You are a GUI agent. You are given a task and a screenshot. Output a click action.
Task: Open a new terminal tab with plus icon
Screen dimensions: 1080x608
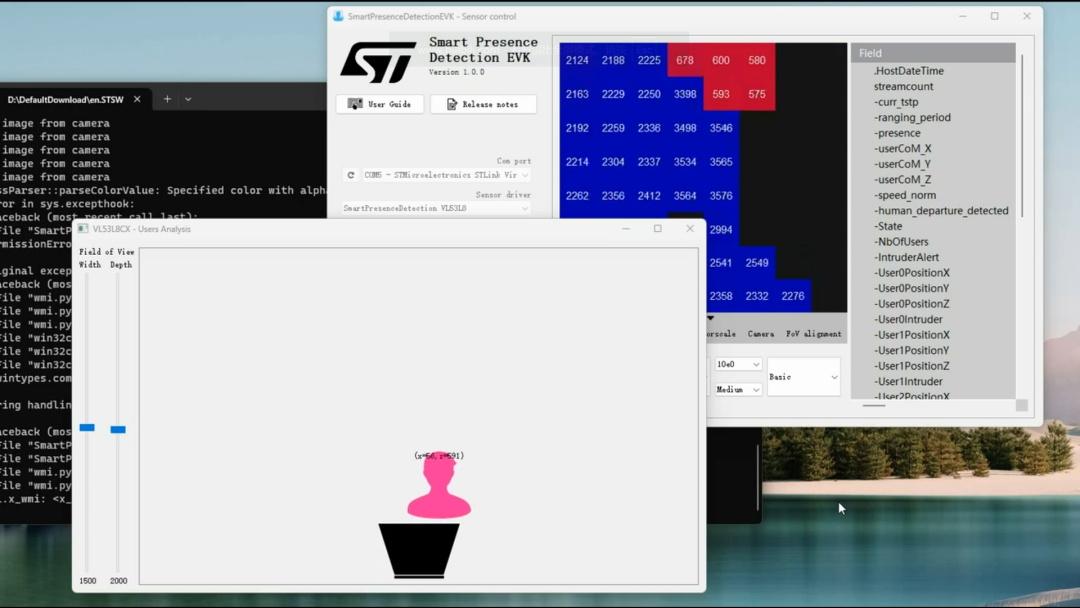coord(167,99)
